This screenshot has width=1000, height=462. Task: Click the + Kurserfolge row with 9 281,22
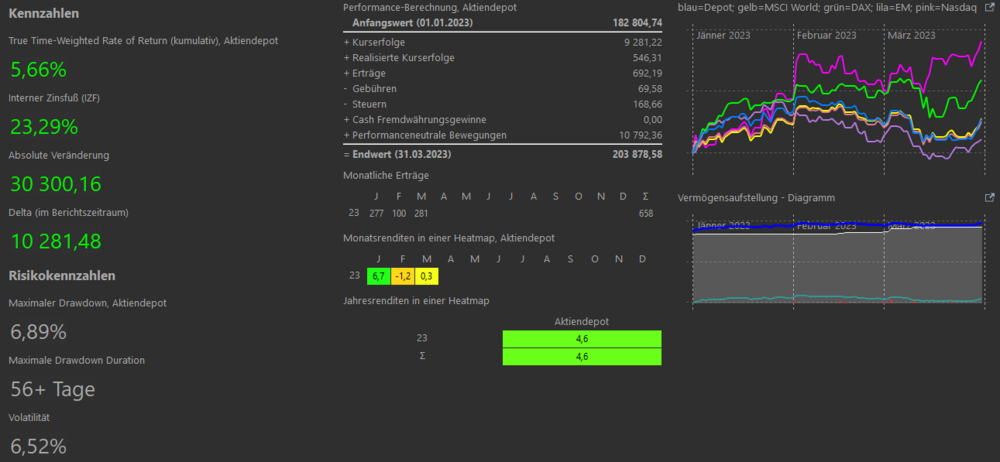pyautogui.click(x=503, y=42)
